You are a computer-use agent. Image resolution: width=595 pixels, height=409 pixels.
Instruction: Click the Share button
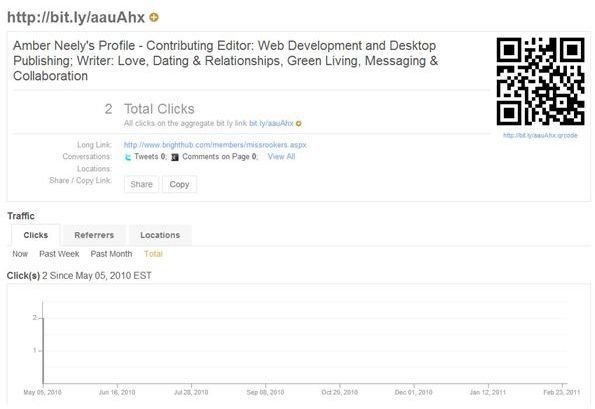[x=141, y=184]
